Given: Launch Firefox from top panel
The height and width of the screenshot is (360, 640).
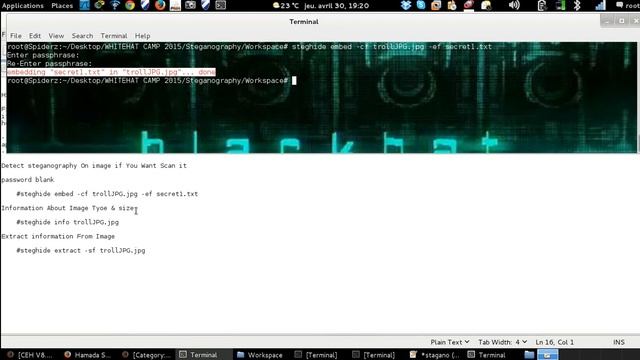Looking at the screenshot, I should point(160,5).
